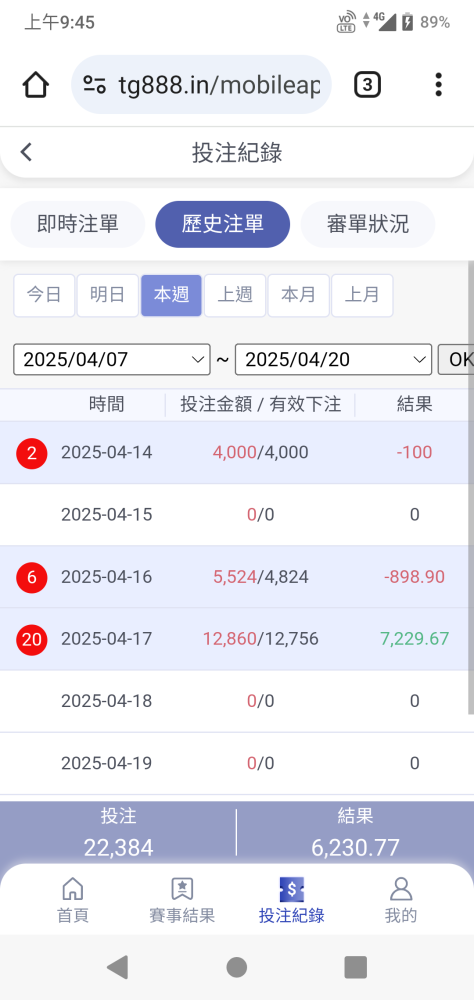Select the 今日 date range filter
Viewport: 474px width, 1000px height.
pos(44,295)
